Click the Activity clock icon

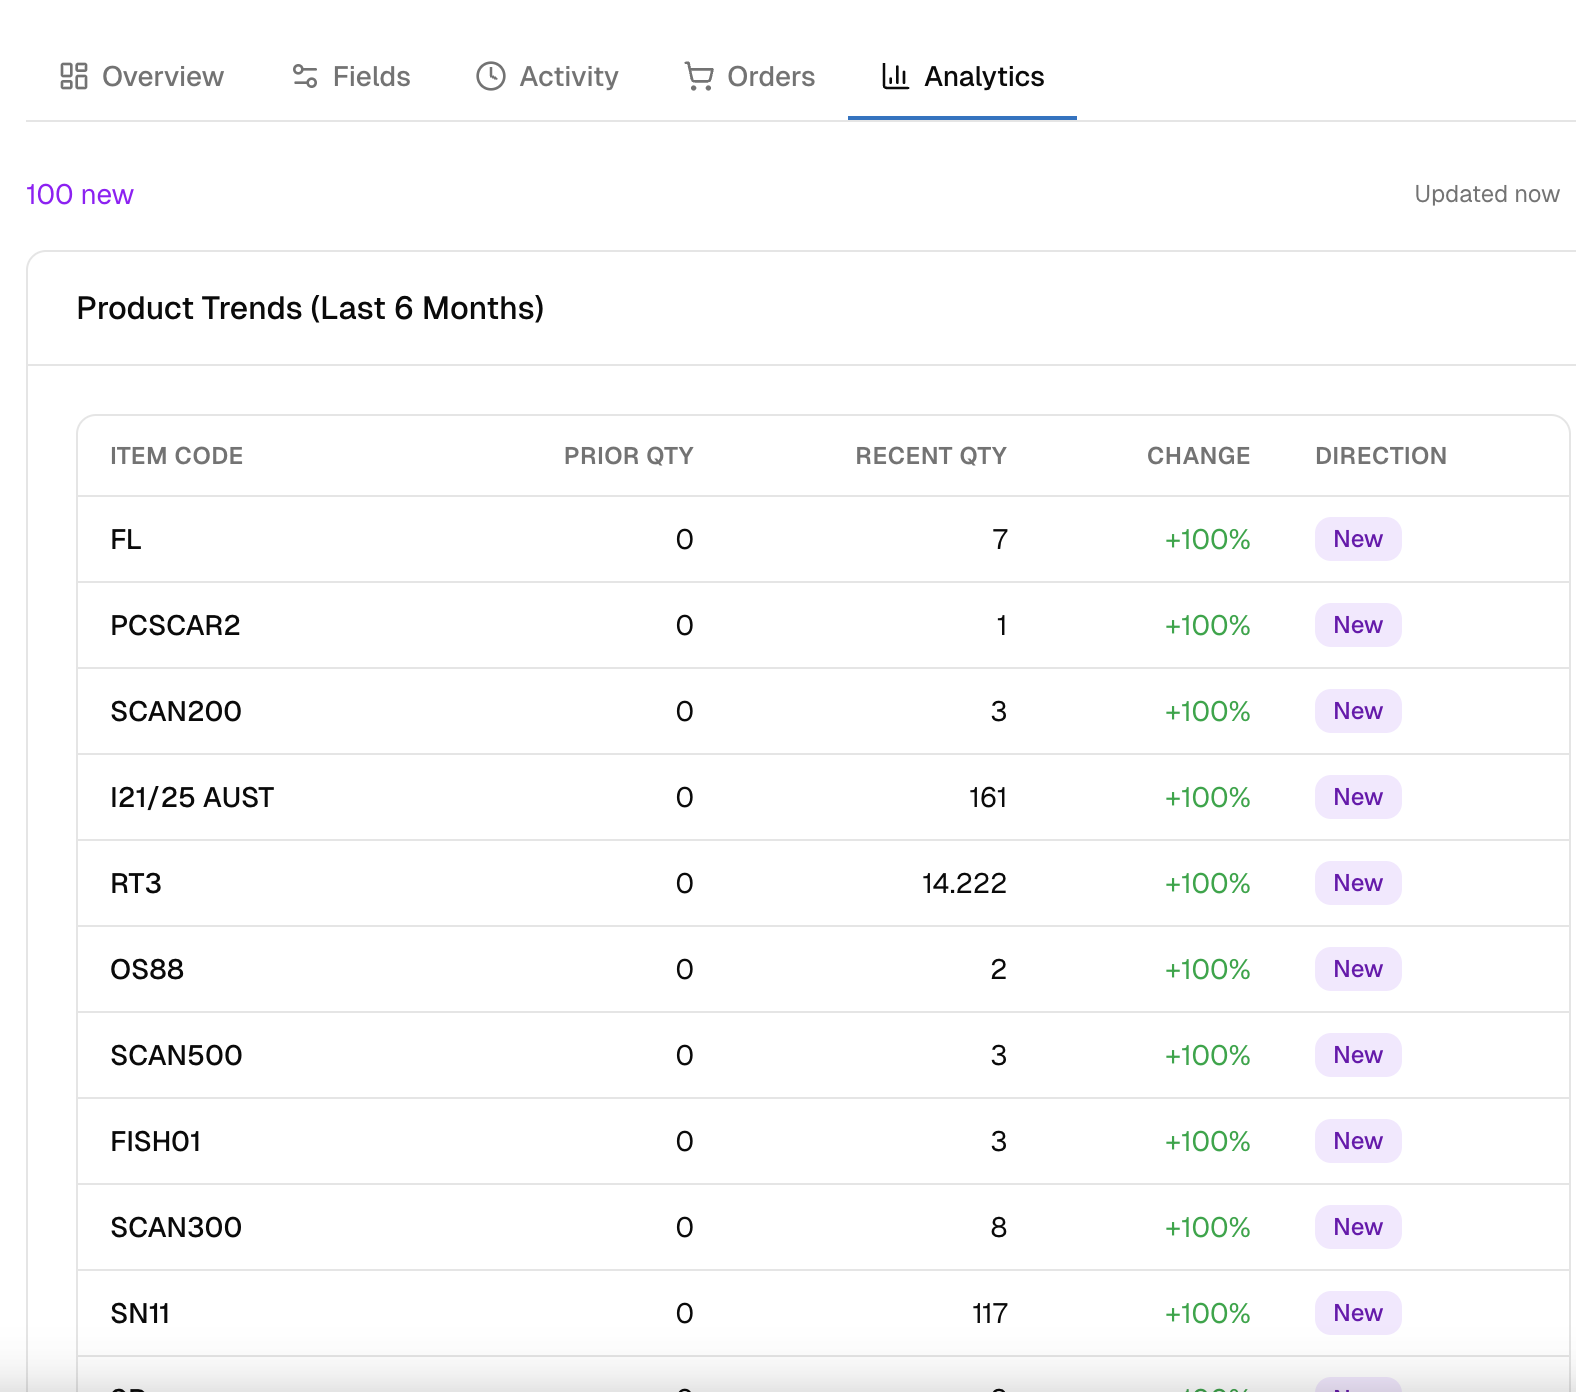pos(491,77)
